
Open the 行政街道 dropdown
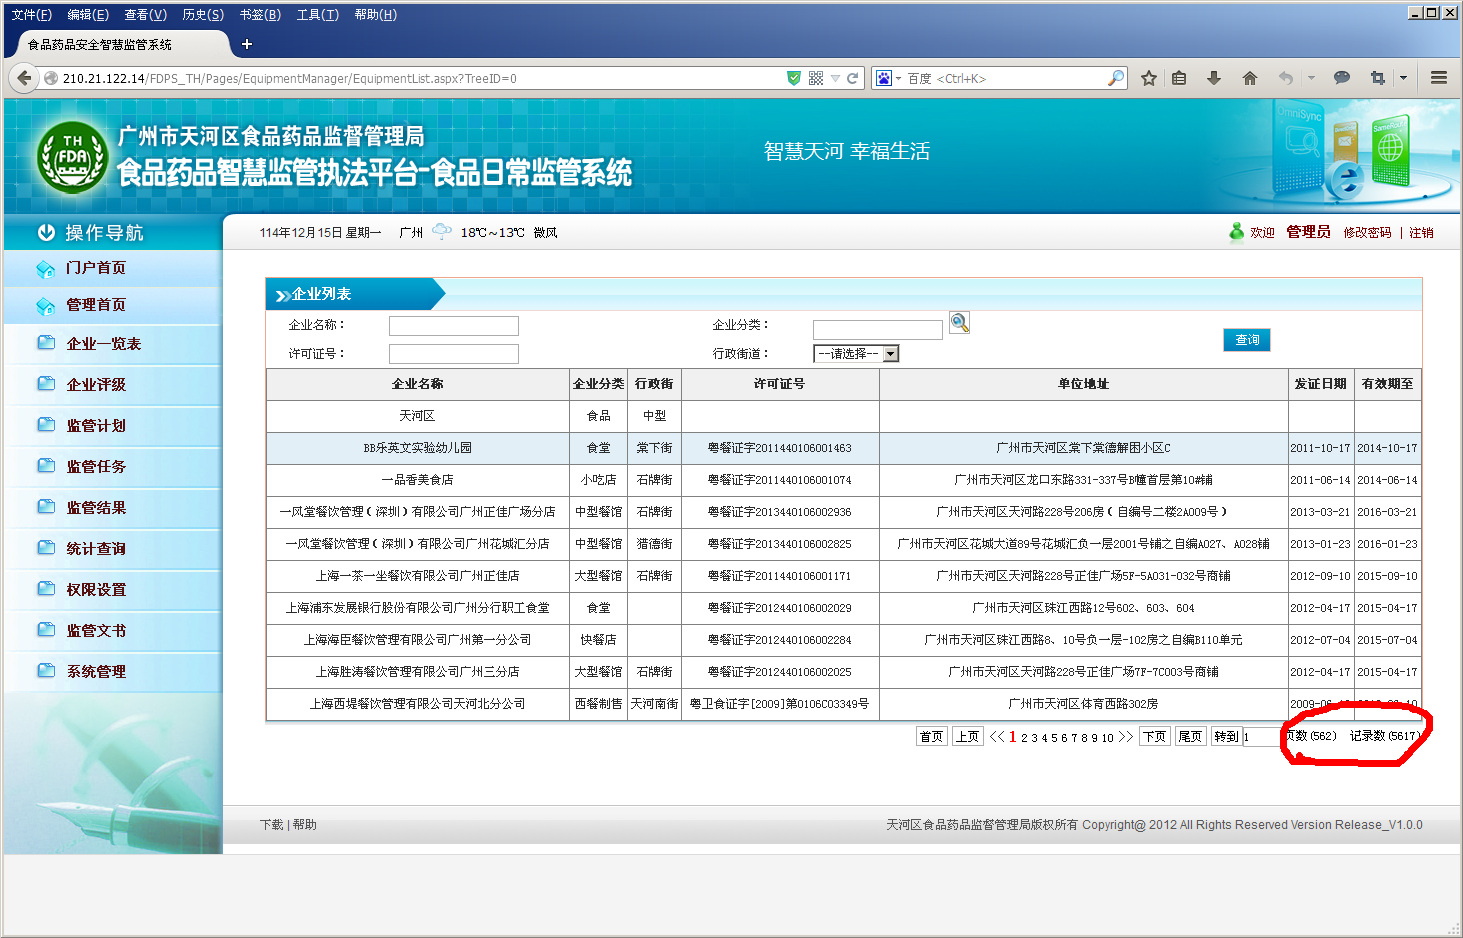[856, 354]
